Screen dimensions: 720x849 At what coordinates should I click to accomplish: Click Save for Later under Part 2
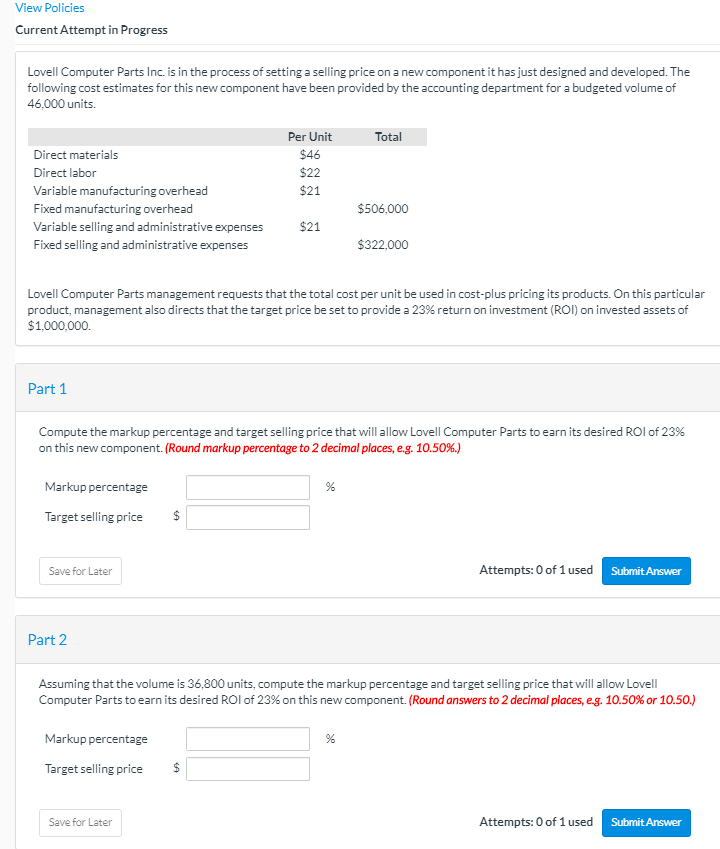tap(79, 822)
